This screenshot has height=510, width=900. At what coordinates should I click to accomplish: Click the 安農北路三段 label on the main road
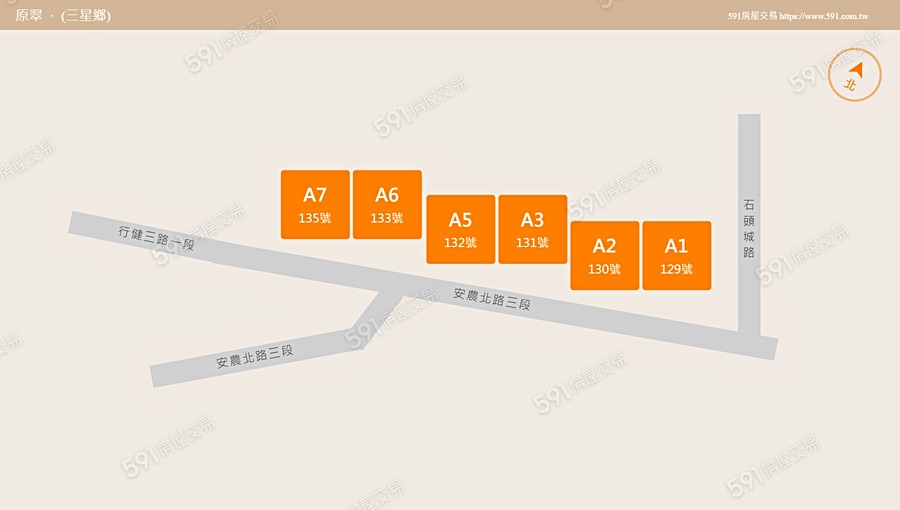point(491,298)
